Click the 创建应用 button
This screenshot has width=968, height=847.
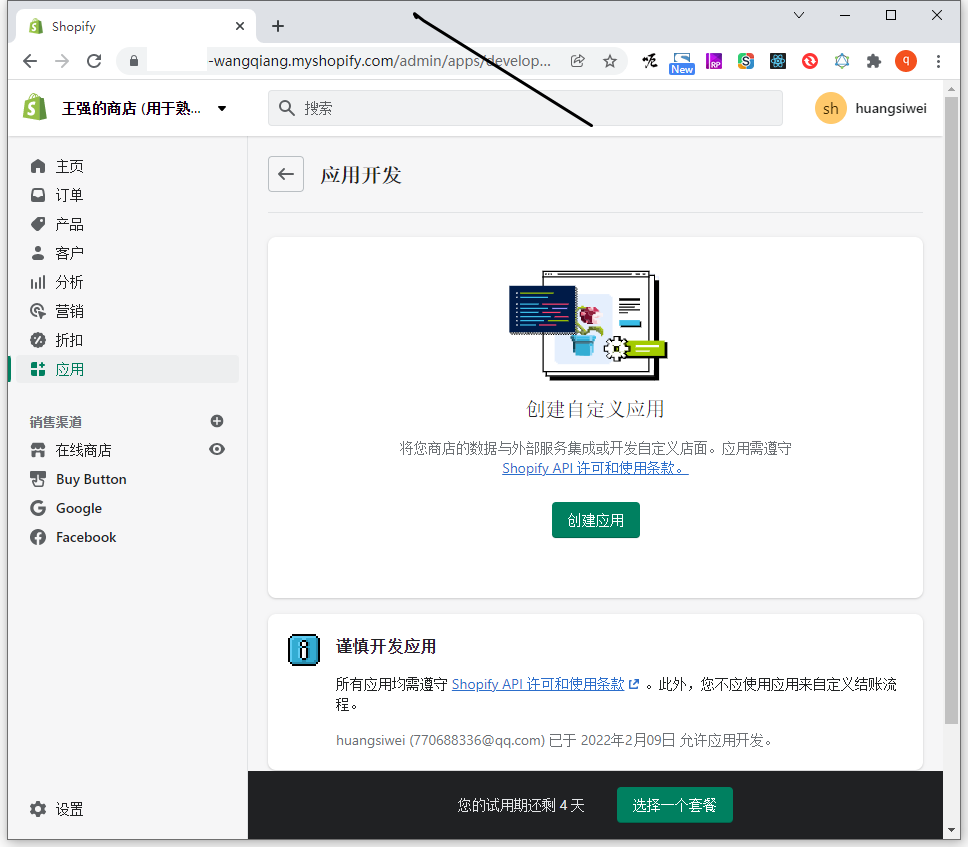596,520
